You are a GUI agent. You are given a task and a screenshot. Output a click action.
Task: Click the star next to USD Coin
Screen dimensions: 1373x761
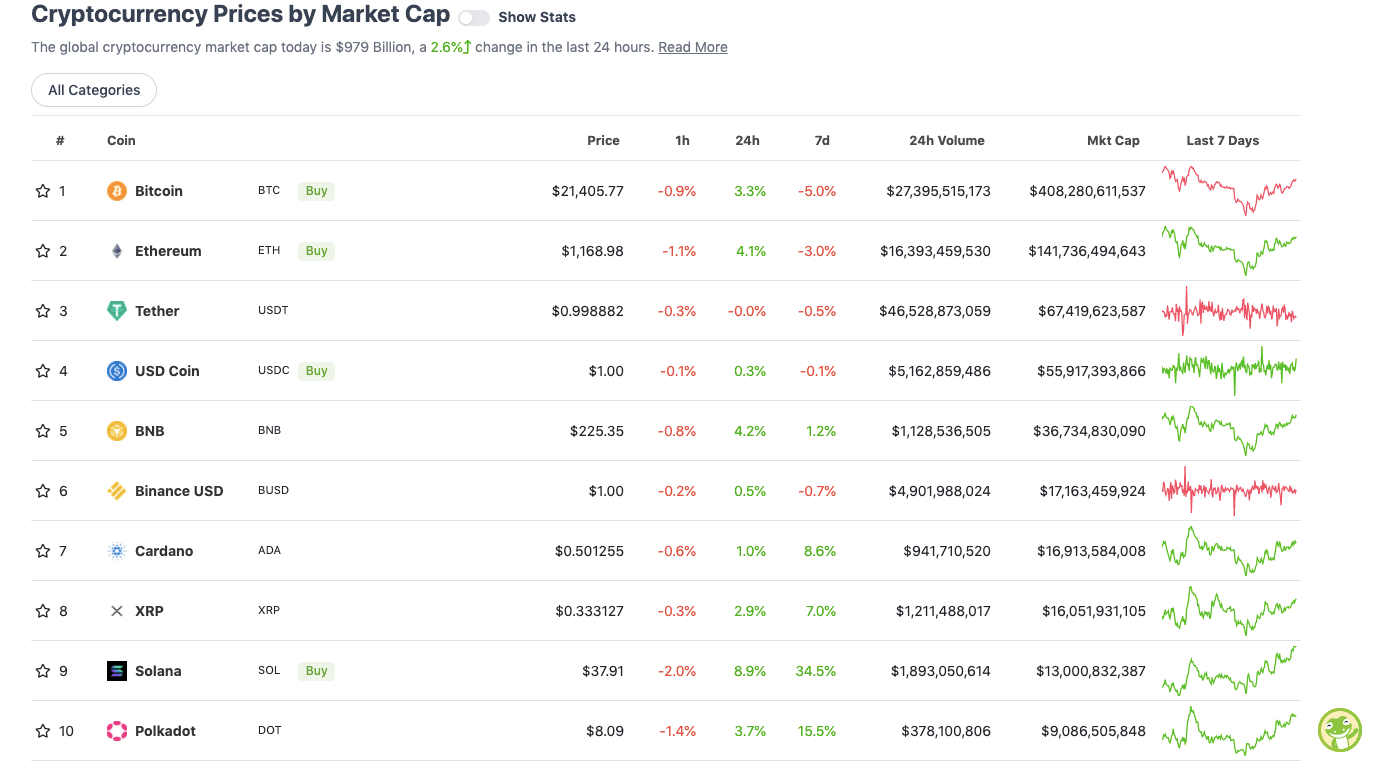[x=43, y=371]
